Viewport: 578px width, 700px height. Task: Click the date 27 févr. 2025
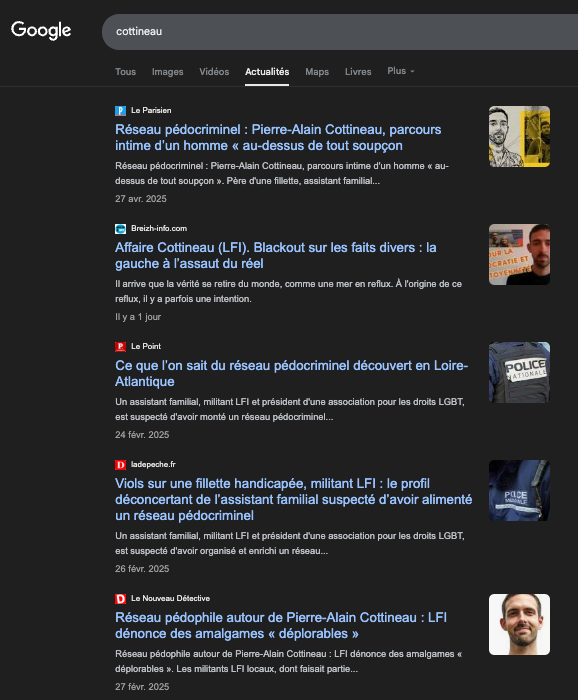click(142, 686)
